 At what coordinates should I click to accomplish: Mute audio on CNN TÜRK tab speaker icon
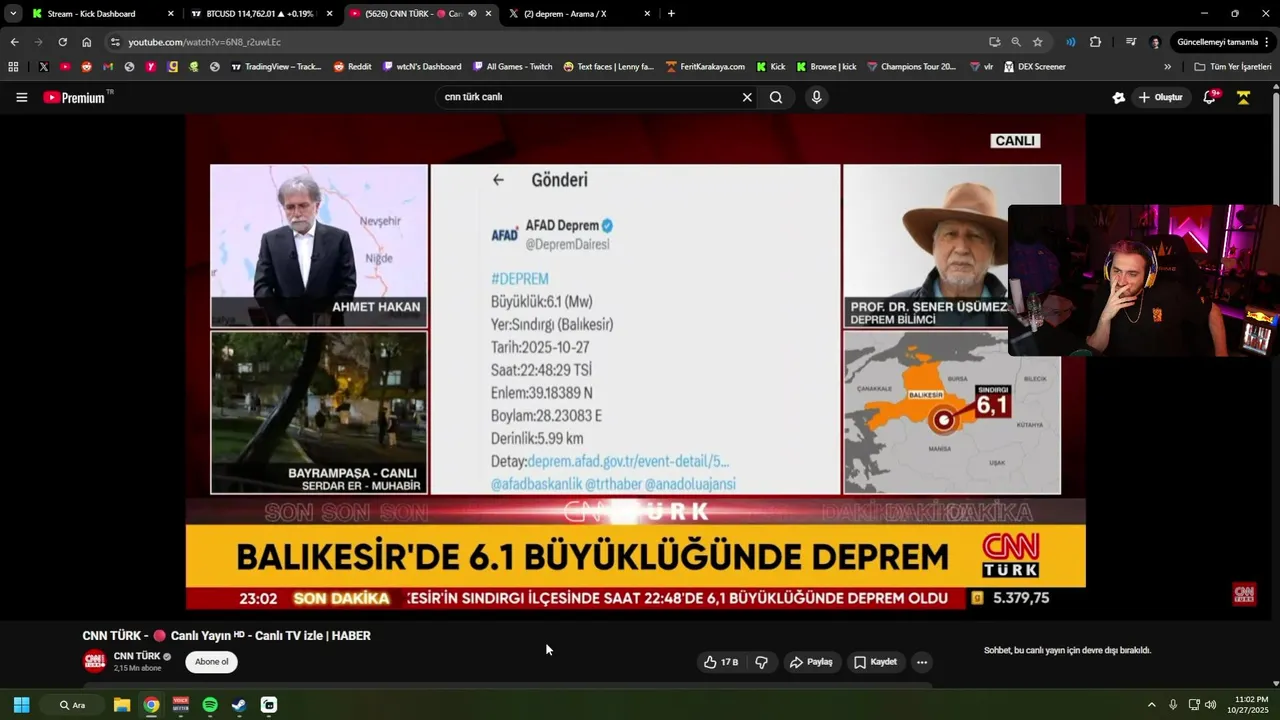tap(472, 14)
